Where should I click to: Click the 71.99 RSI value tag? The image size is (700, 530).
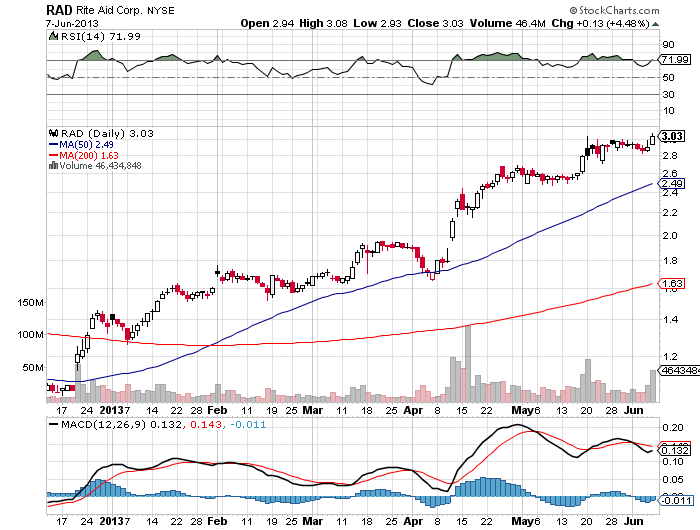pyautogui.click(x=675, y=59)
